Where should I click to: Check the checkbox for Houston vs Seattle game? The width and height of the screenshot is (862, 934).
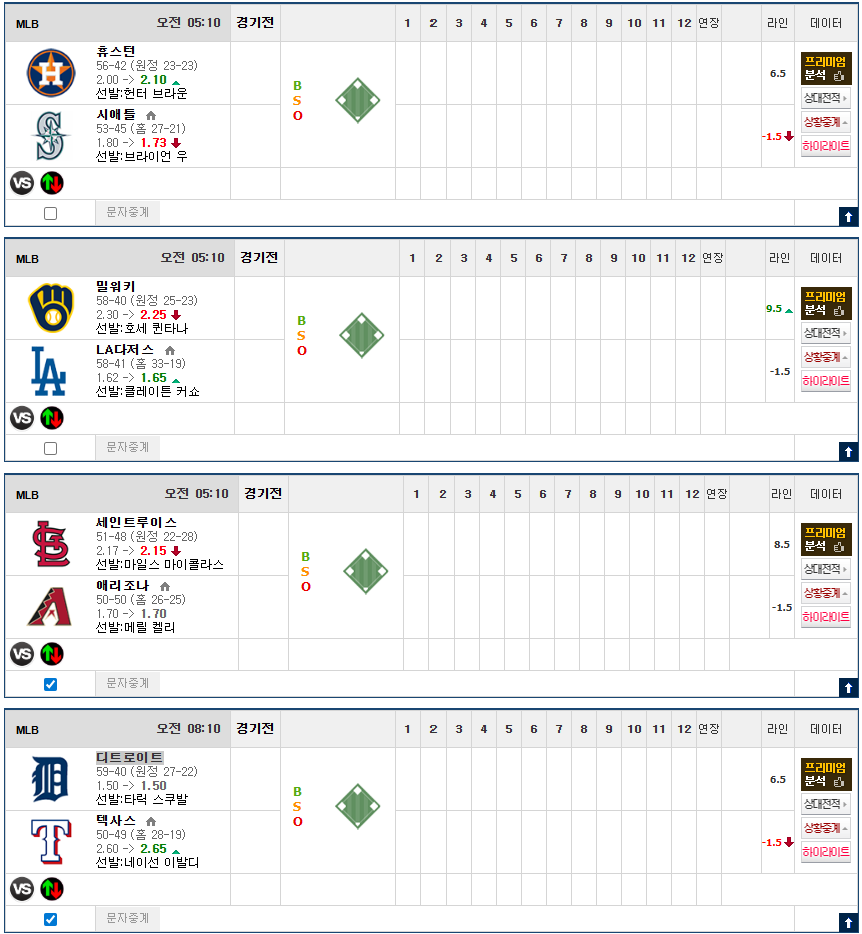[x=51, y=213]
